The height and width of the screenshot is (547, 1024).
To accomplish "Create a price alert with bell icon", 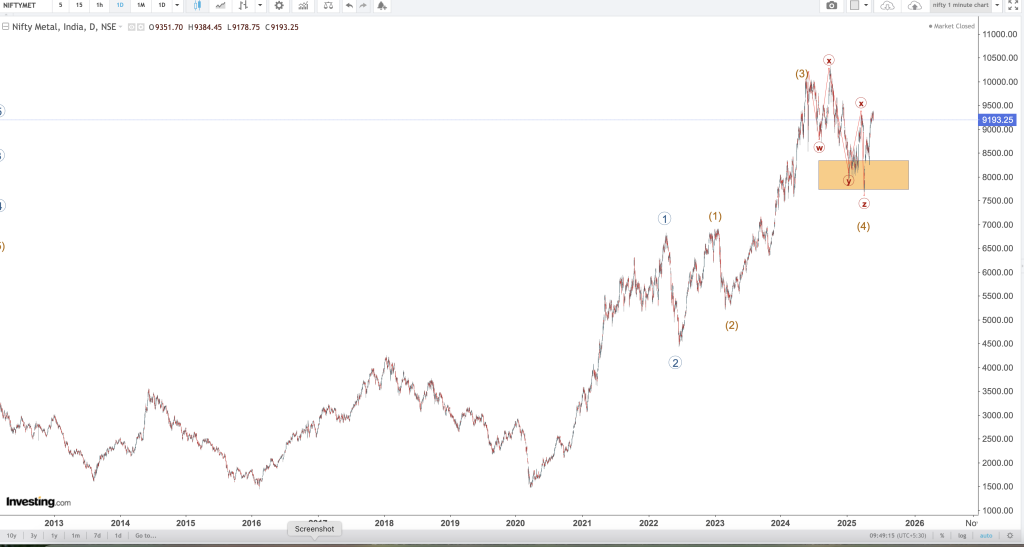I will pos(382,5).
